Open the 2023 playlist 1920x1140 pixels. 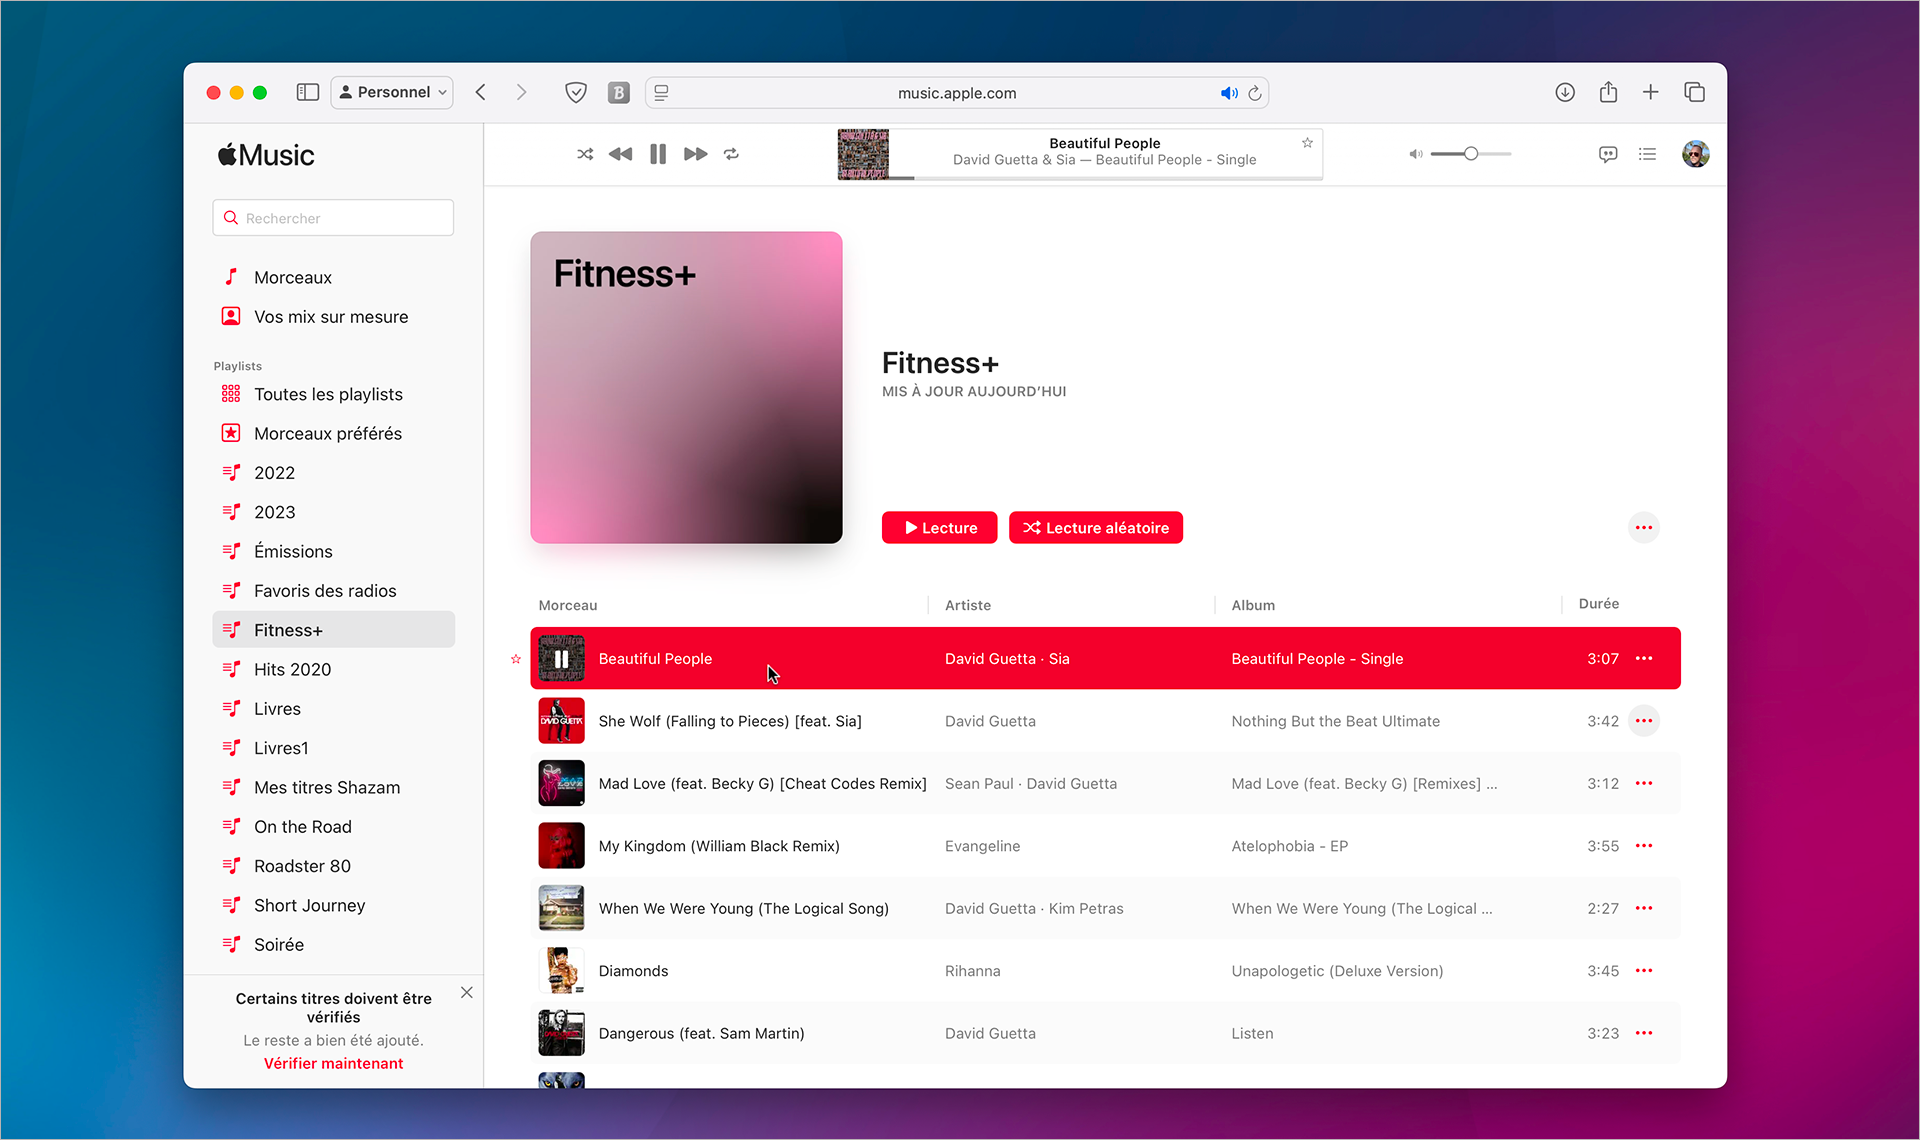point(334,512)
